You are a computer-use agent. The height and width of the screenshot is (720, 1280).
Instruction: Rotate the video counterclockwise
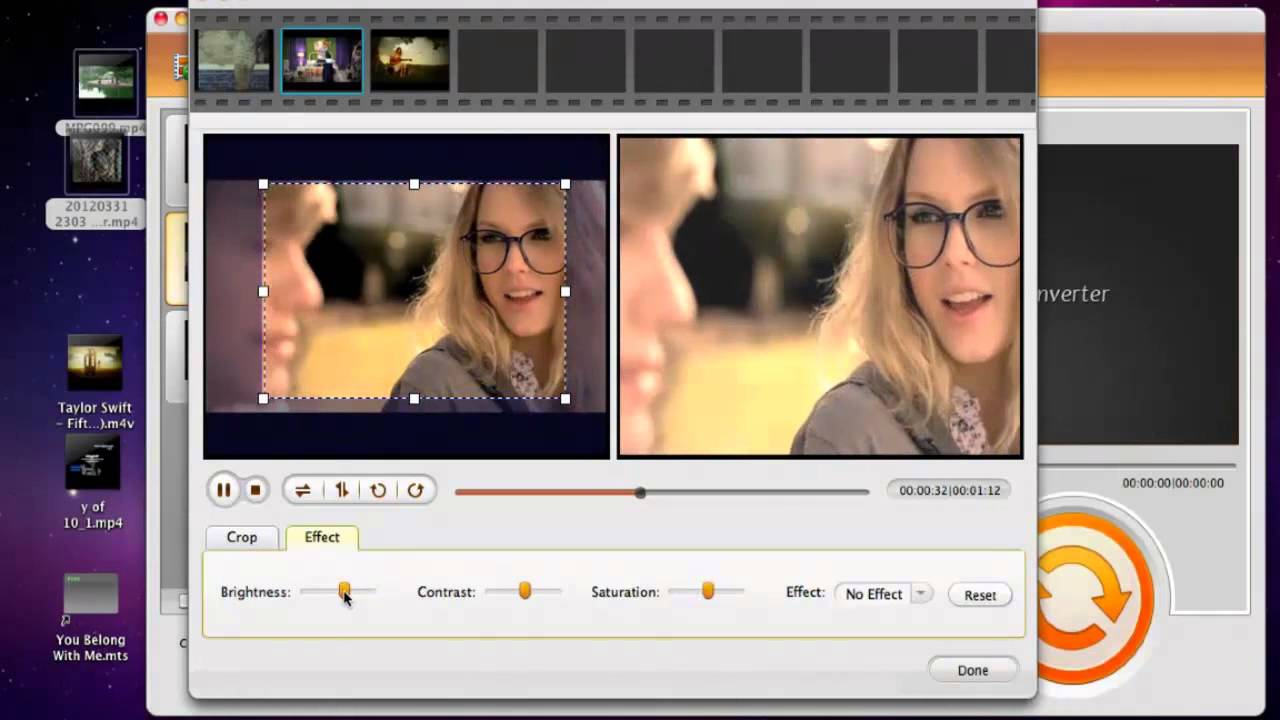click(x=378, y=490)
